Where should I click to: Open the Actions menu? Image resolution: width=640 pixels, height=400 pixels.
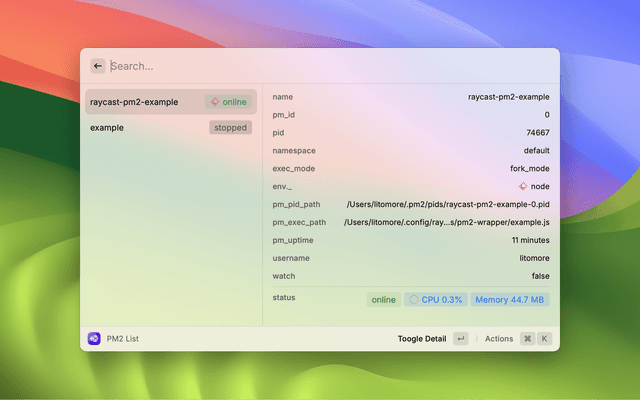498,339
